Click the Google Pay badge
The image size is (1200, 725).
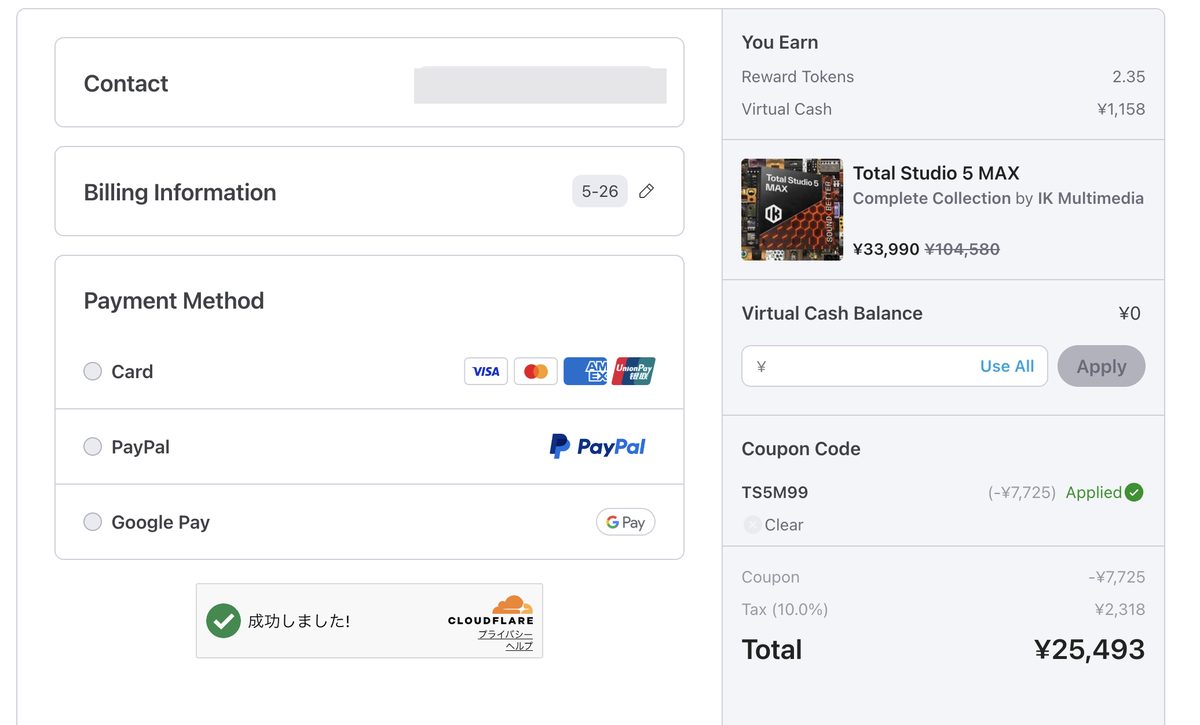626,522
